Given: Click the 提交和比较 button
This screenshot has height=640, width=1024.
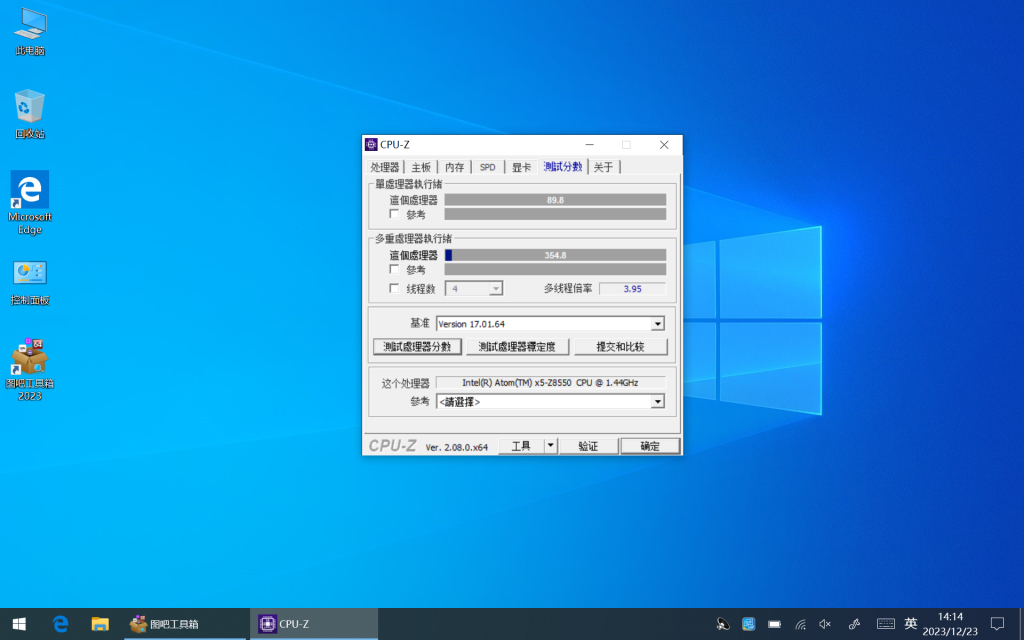Looking at the screenshot, I should 620,347.
